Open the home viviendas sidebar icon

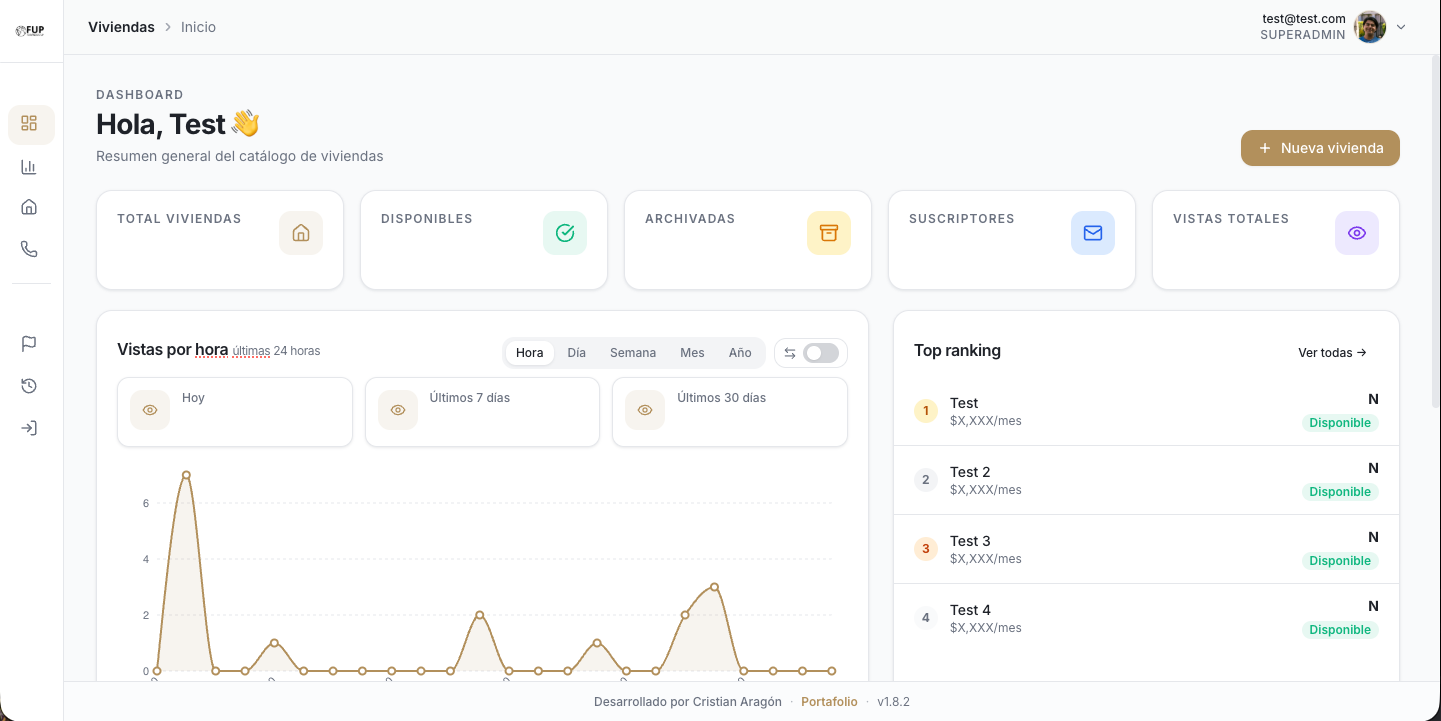(x=29, y=207)
